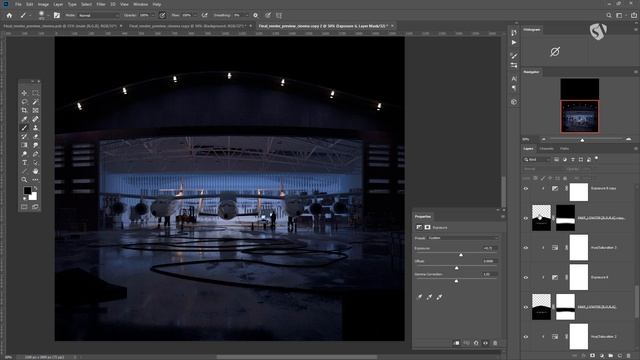Hide the Exposure 4 layer

tap(526, 278)
